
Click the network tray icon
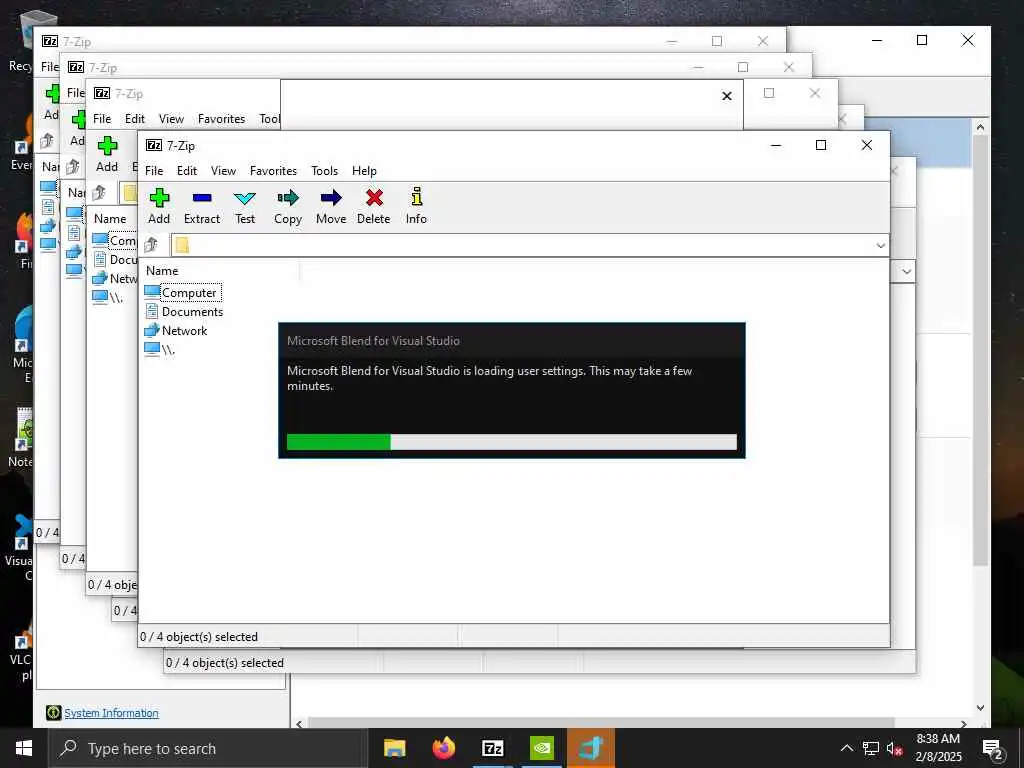point(871,748)
